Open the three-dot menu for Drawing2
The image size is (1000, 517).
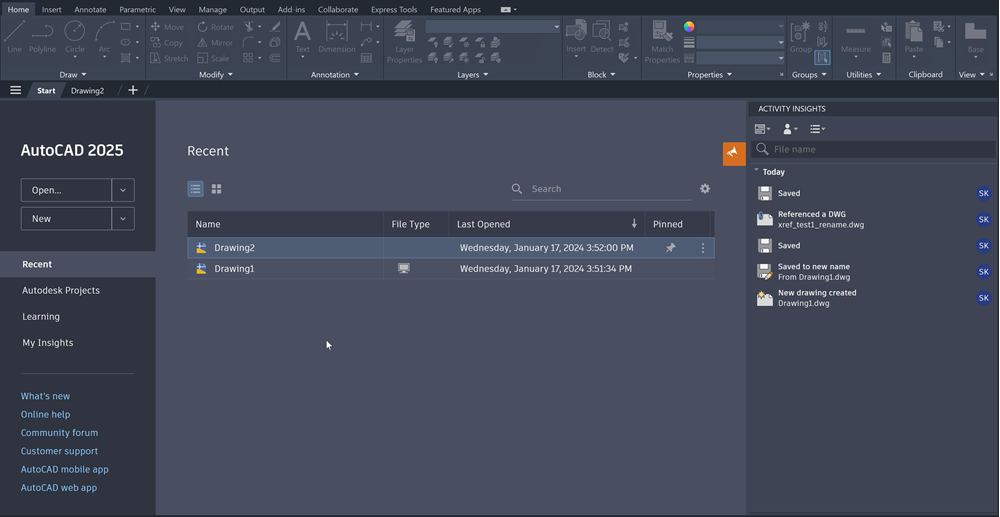click(703, 248)
